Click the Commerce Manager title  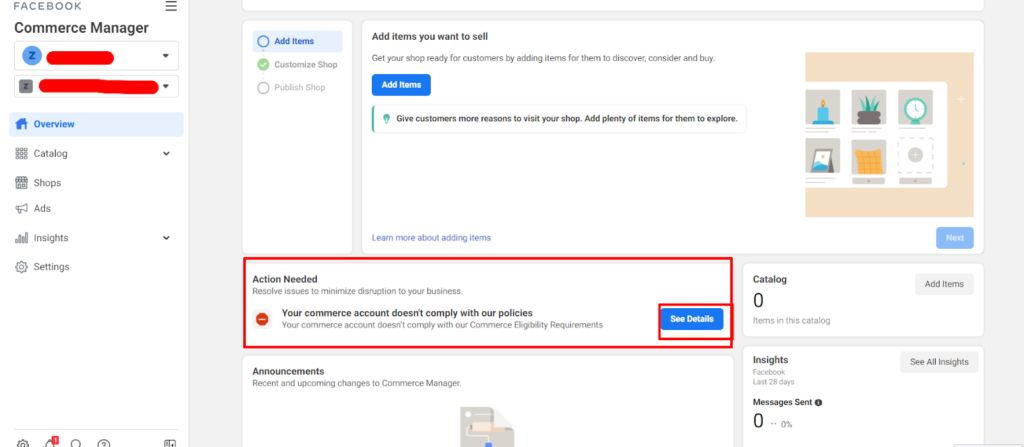pos(82,27)
